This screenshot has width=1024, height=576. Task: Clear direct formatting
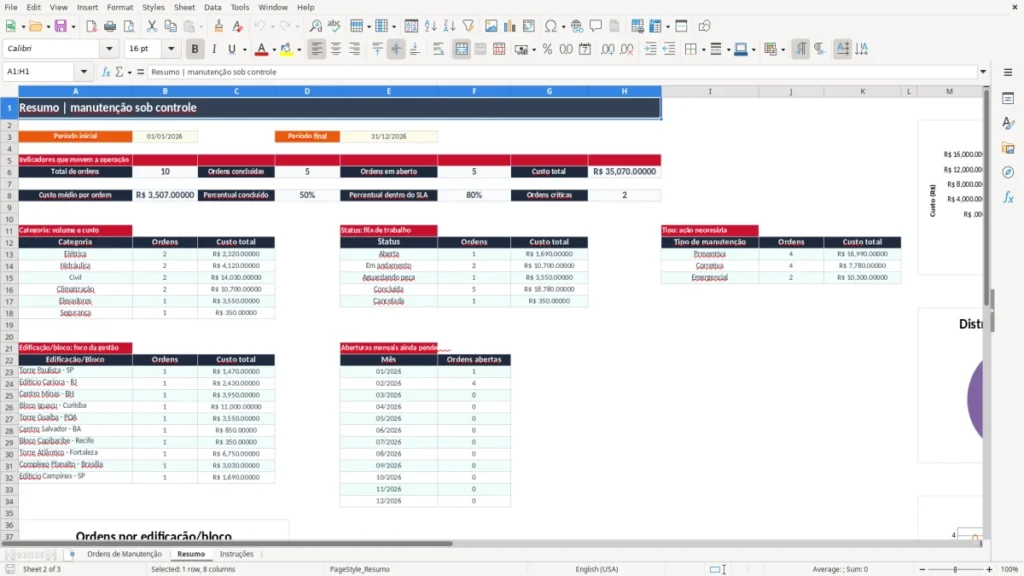238,26
